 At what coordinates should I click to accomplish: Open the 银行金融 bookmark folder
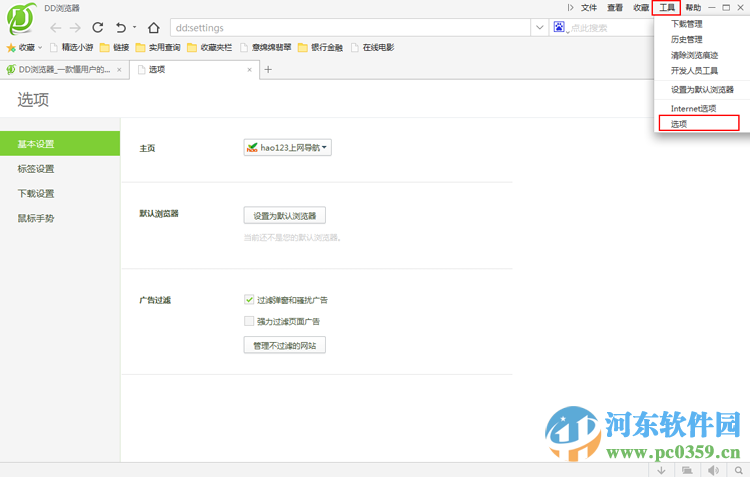pos(320,47)
